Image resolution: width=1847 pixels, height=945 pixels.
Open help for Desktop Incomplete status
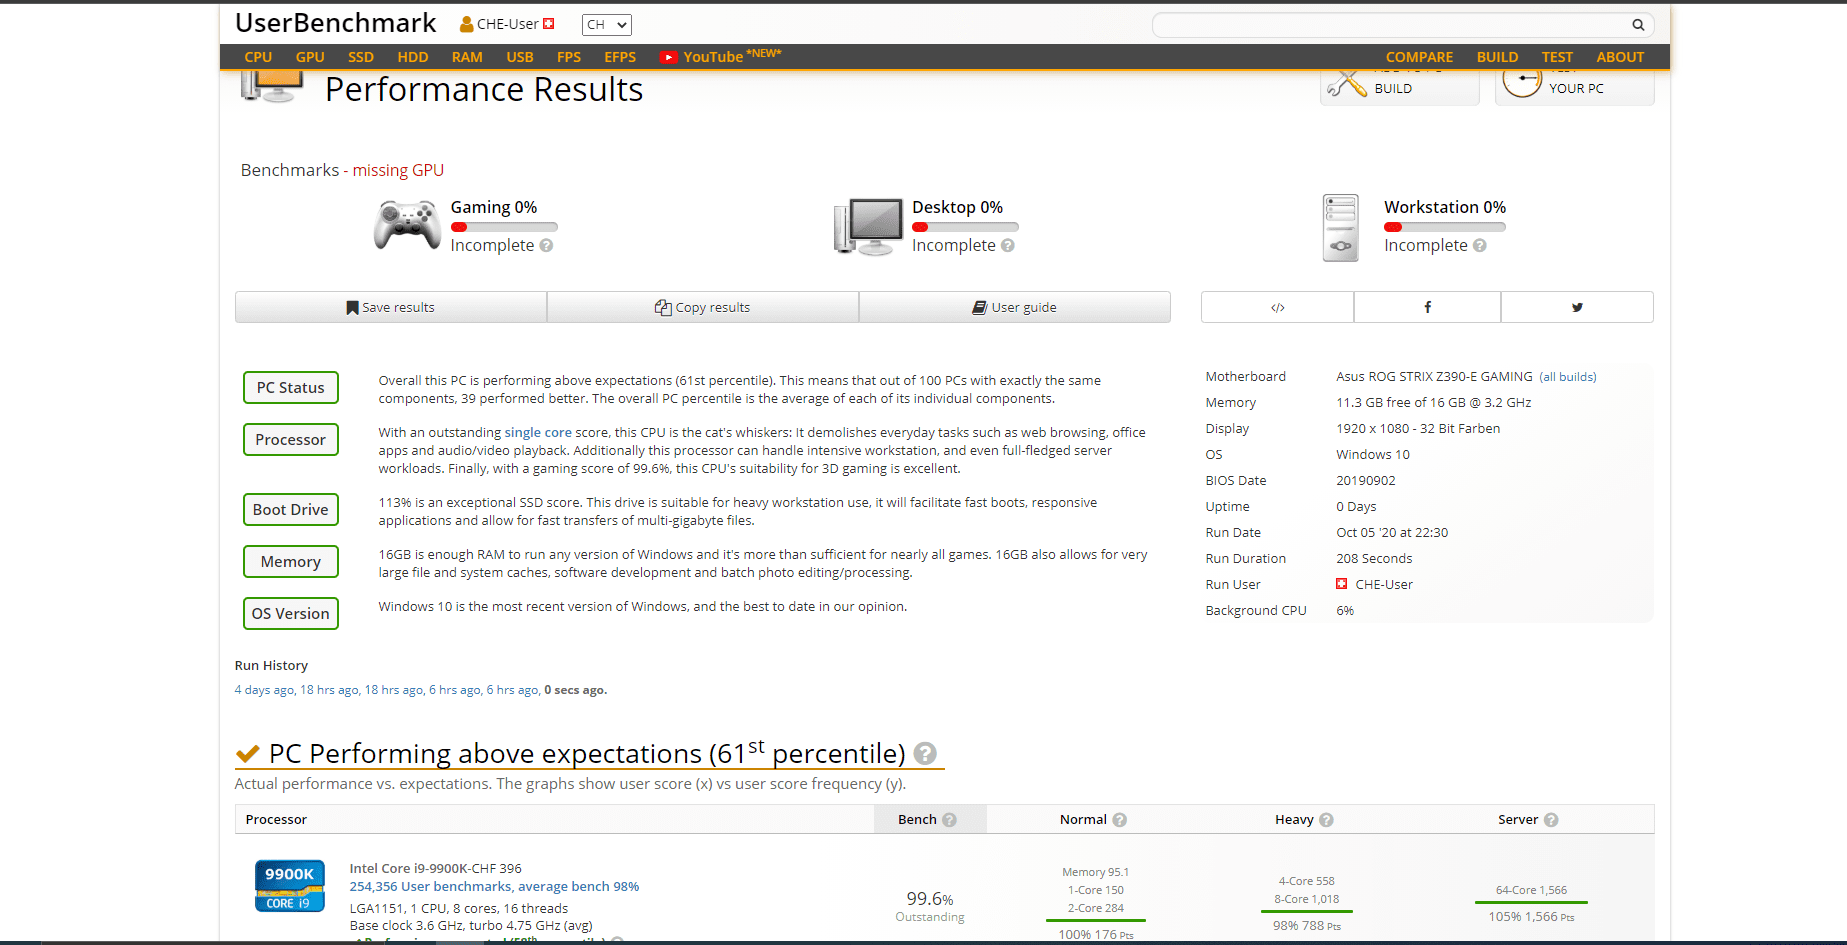(1008, 246)
